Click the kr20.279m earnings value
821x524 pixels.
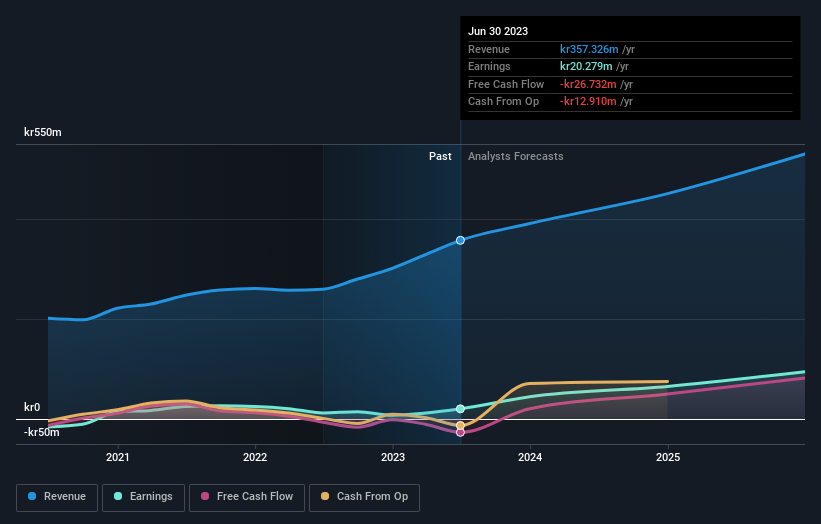click(x=586, y=66)
